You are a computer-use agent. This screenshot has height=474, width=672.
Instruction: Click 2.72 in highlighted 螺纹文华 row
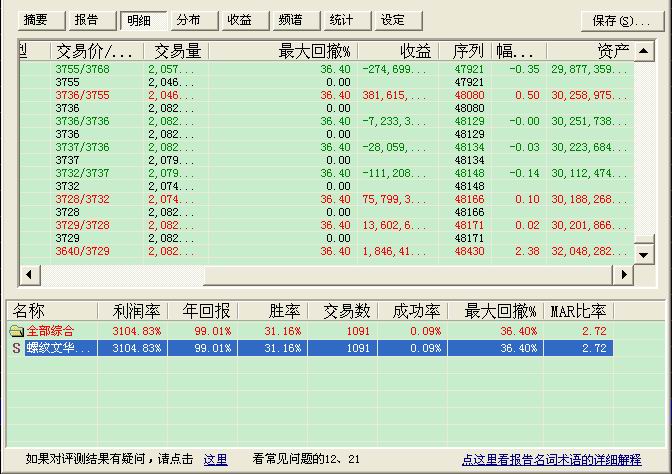coord(594,348)
